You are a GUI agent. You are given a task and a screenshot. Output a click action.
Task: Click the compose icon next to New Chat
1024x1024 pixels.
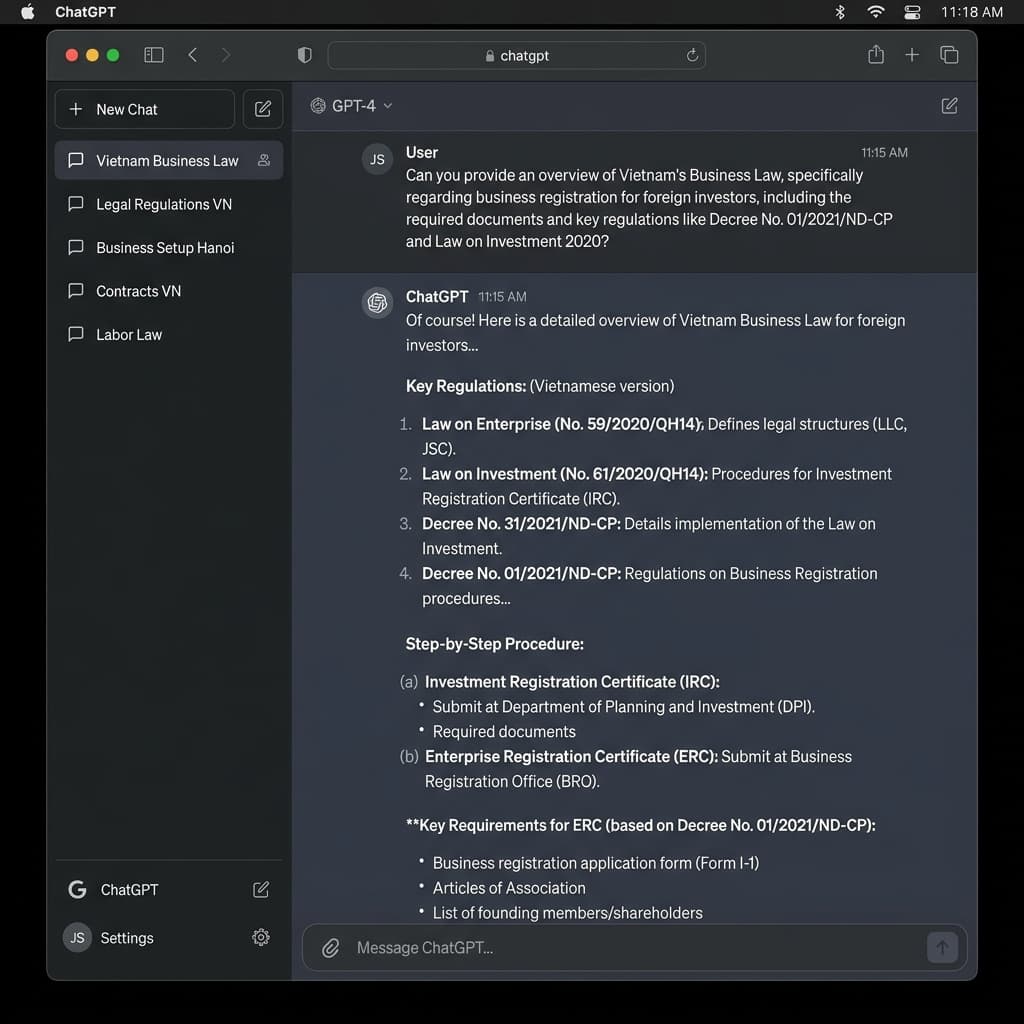tap(263, 109)
